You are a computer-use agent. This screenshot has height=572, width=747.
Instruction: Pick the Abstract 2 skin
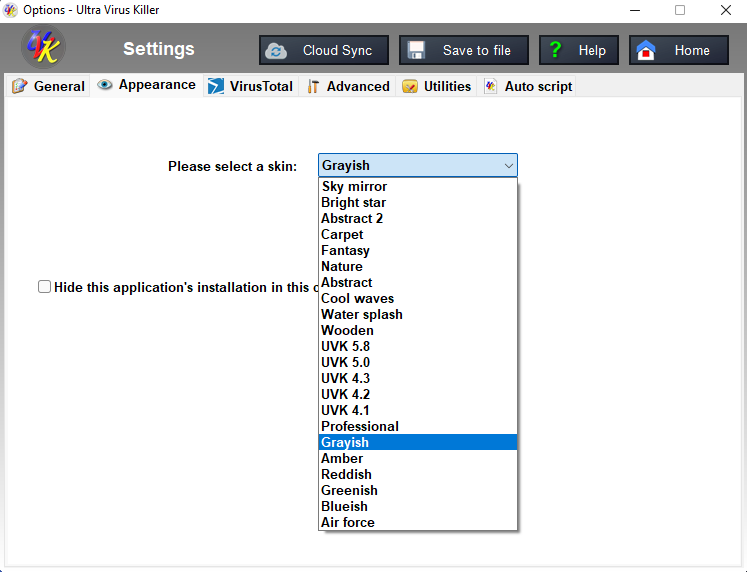point(418,218)
